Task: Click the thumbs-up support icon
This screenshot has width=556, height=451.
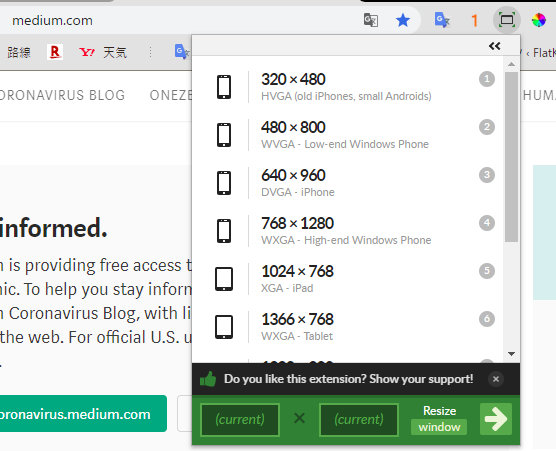Action: click(208, 379)
